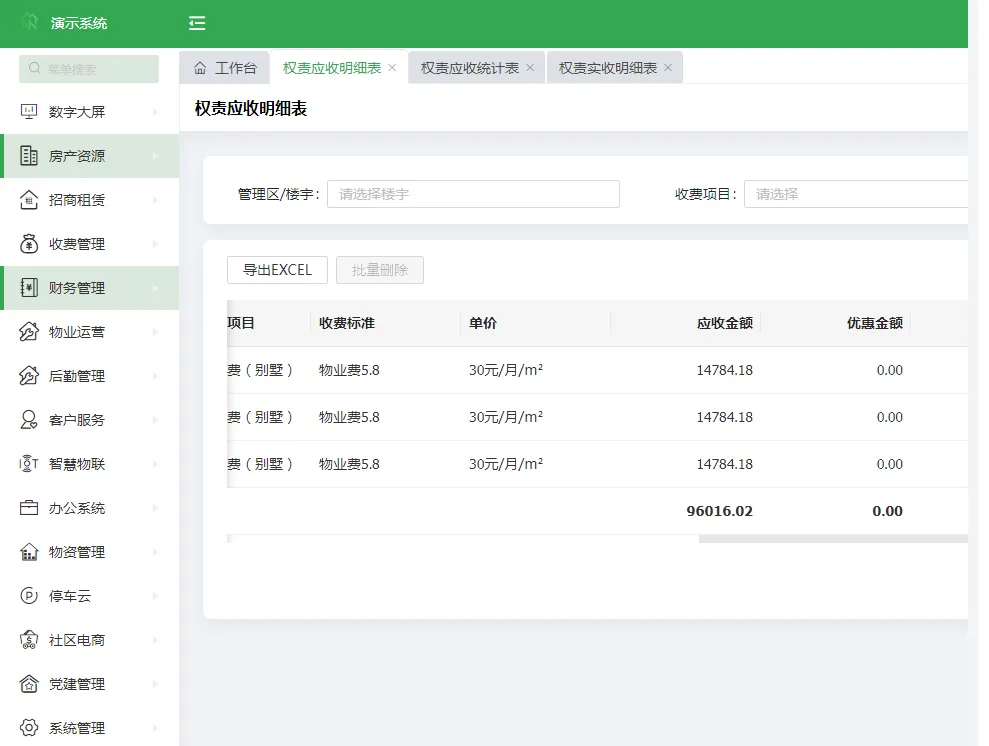989x746 pixels.
Task: Click the 优惠金额 column header
Action: click(x=875, y=323)
